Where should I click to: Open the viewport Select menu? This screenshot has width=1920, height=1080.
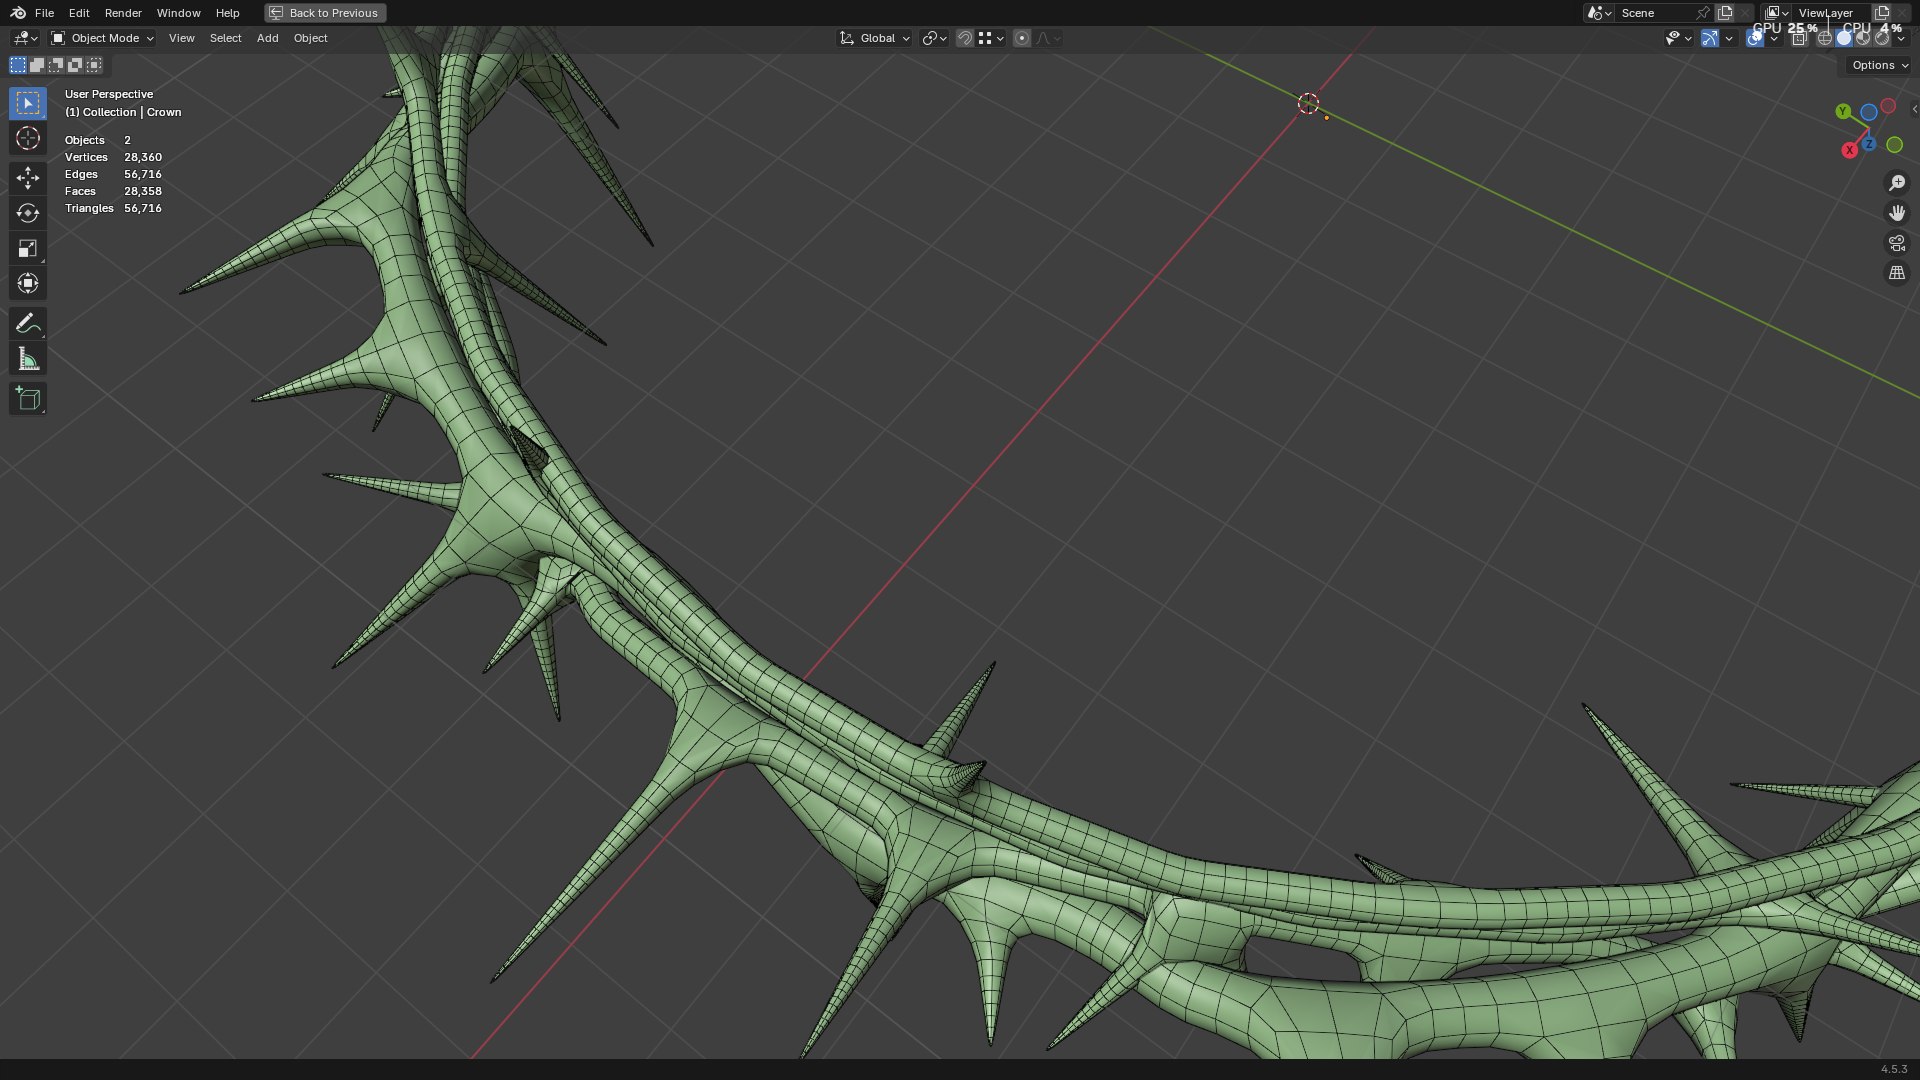(225, 38)
